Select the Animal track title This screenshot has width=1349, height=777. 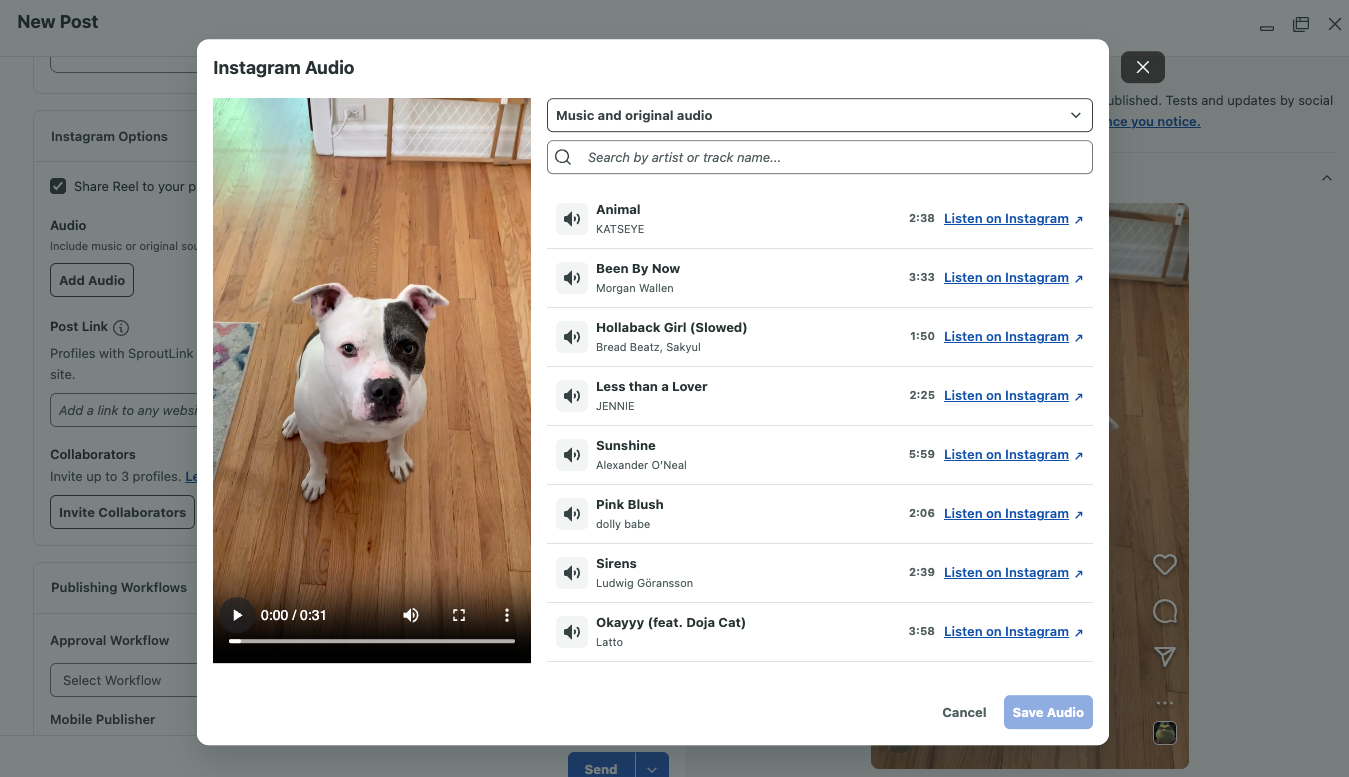coord(618,210)
